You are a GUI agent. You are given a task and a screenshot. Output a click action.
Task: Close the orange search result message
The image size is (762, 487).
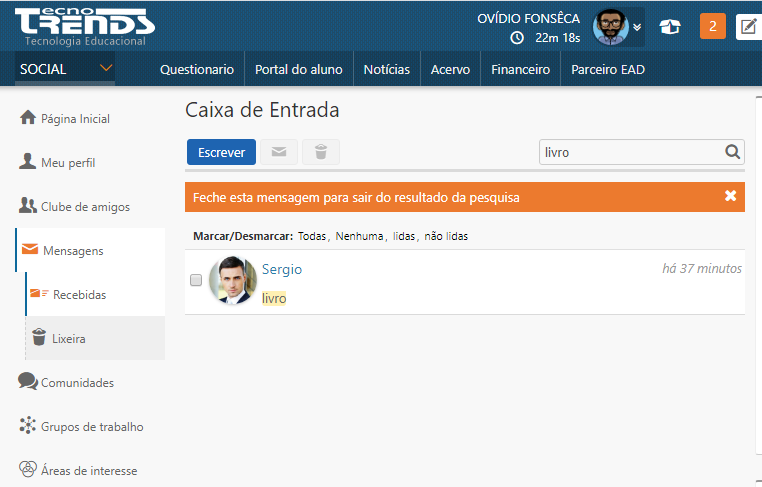(x=730, y=196)
